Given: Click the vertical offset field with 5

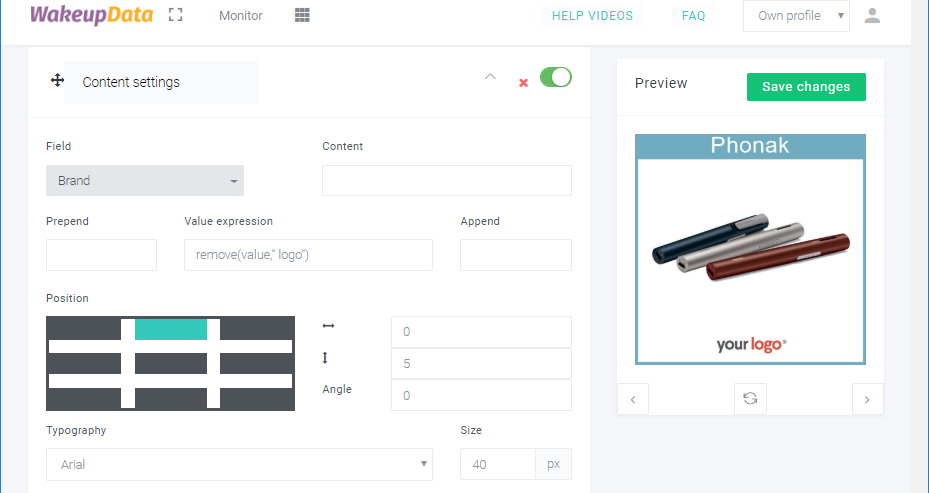Looking at the screenshot, I should pyautogui.click(x=481, y=363).
